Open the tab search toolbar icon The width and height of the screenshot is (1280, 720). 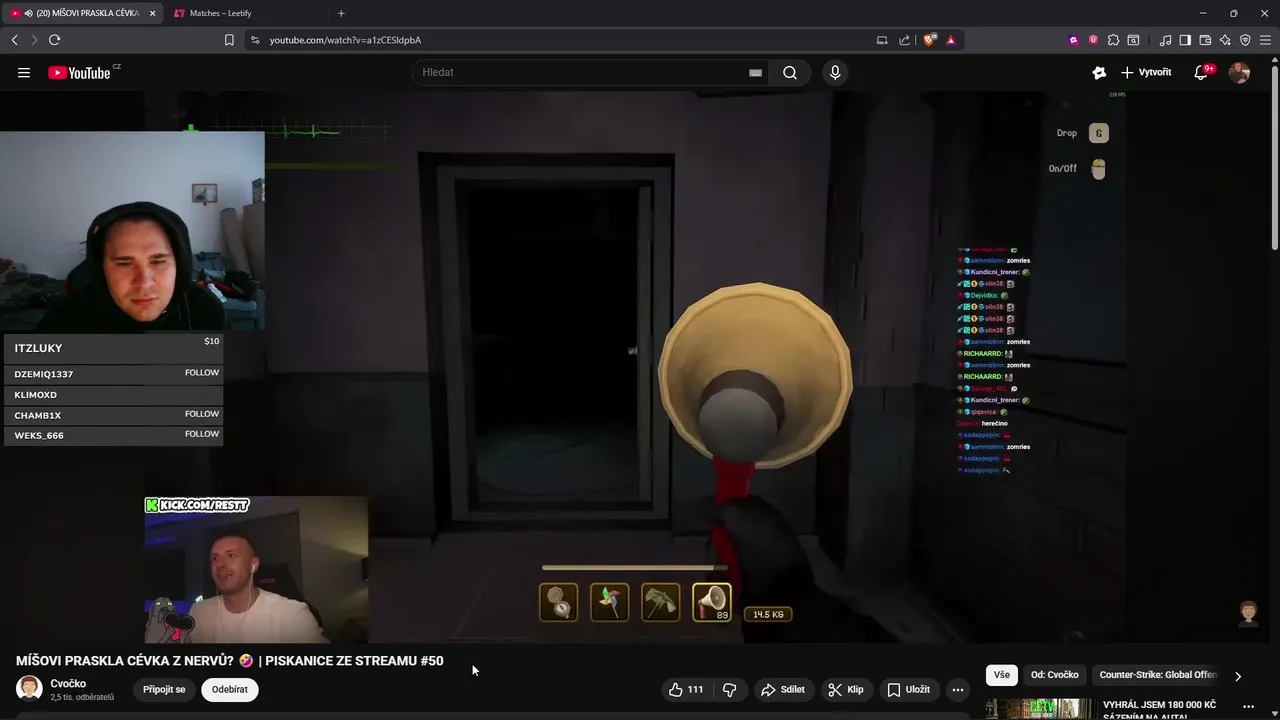[1133, 40]
